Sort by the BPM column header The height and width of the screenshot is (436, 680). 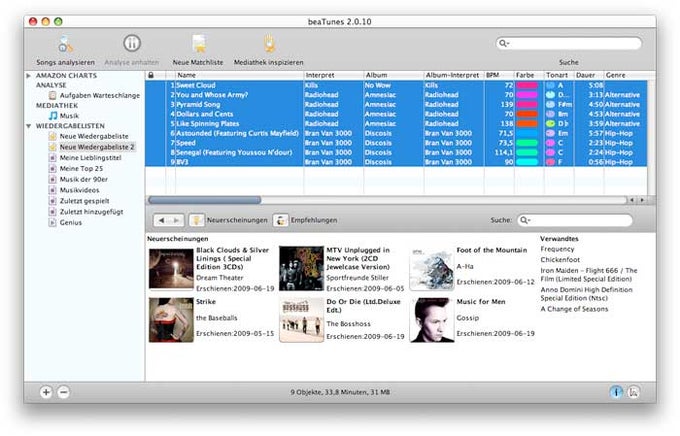499,75
